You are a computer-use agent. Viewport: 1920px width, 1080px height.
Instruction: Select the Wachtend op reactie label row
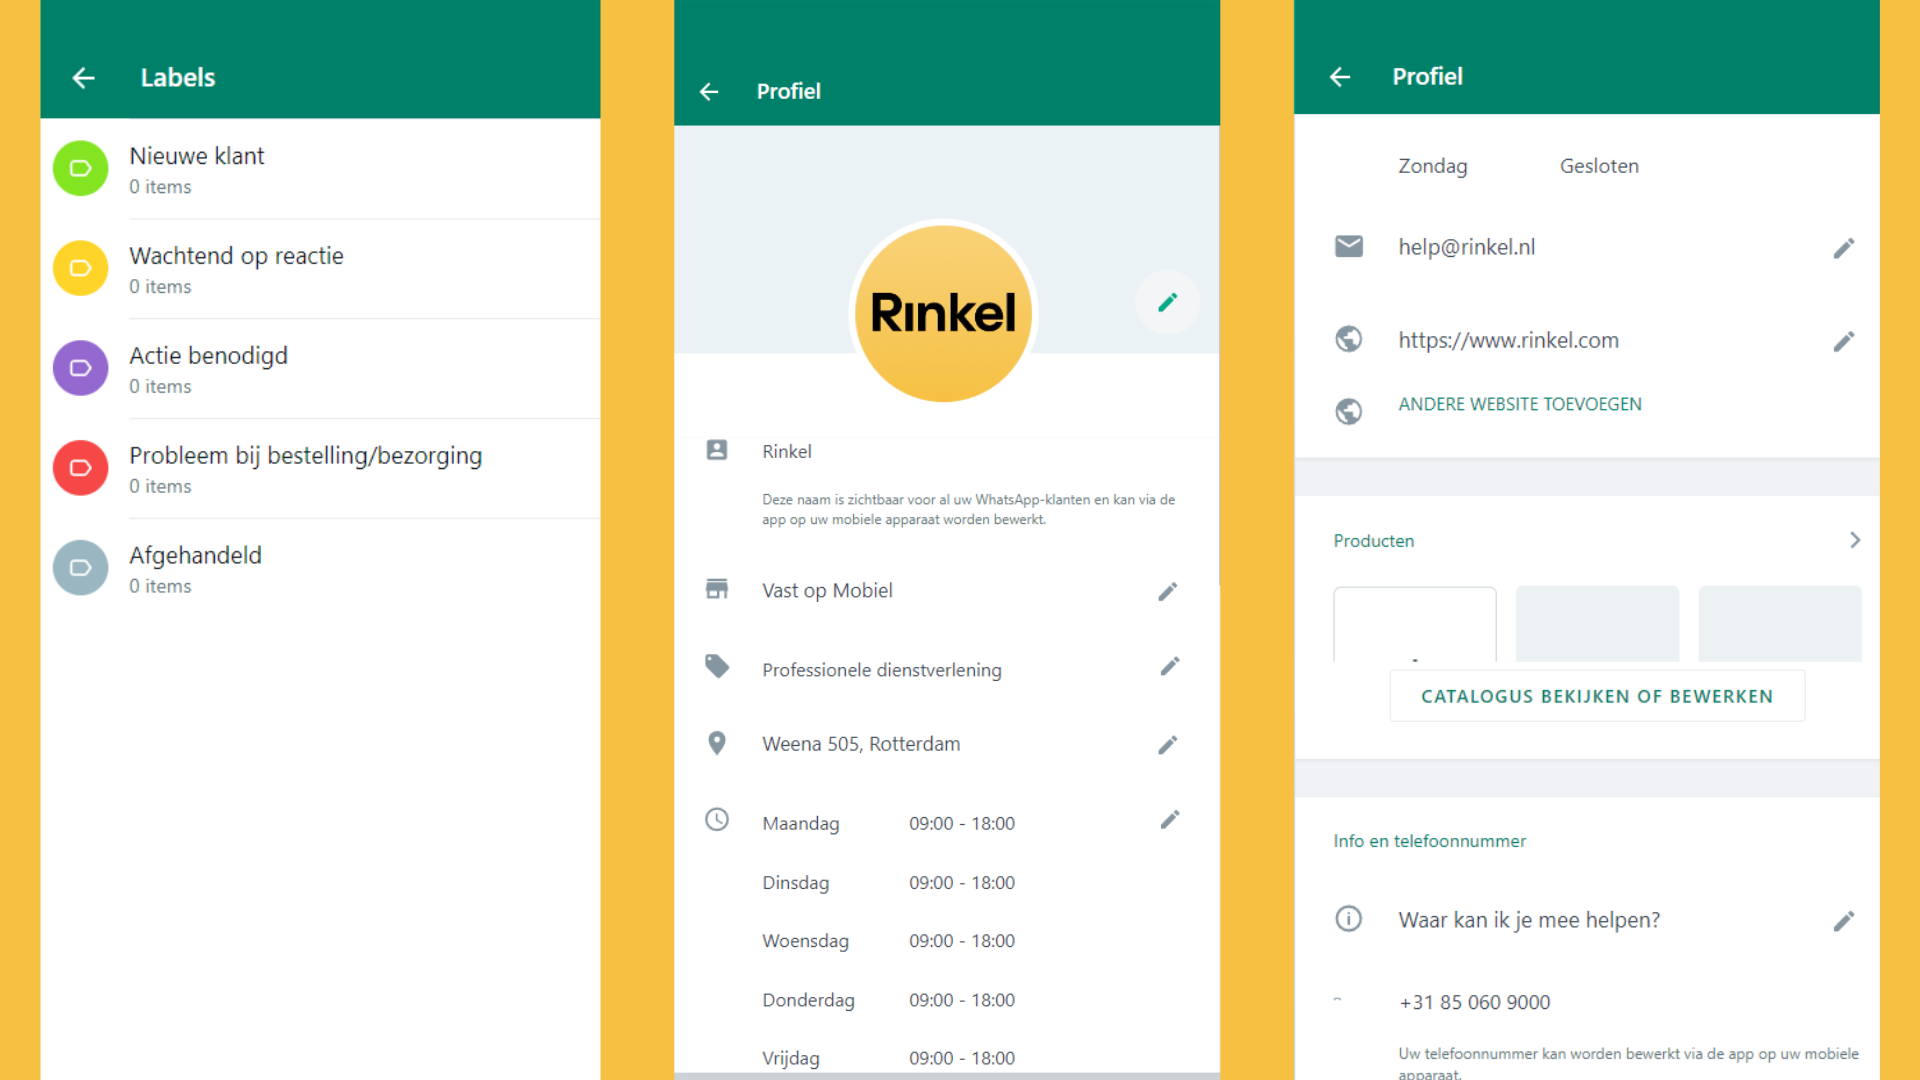320,269
